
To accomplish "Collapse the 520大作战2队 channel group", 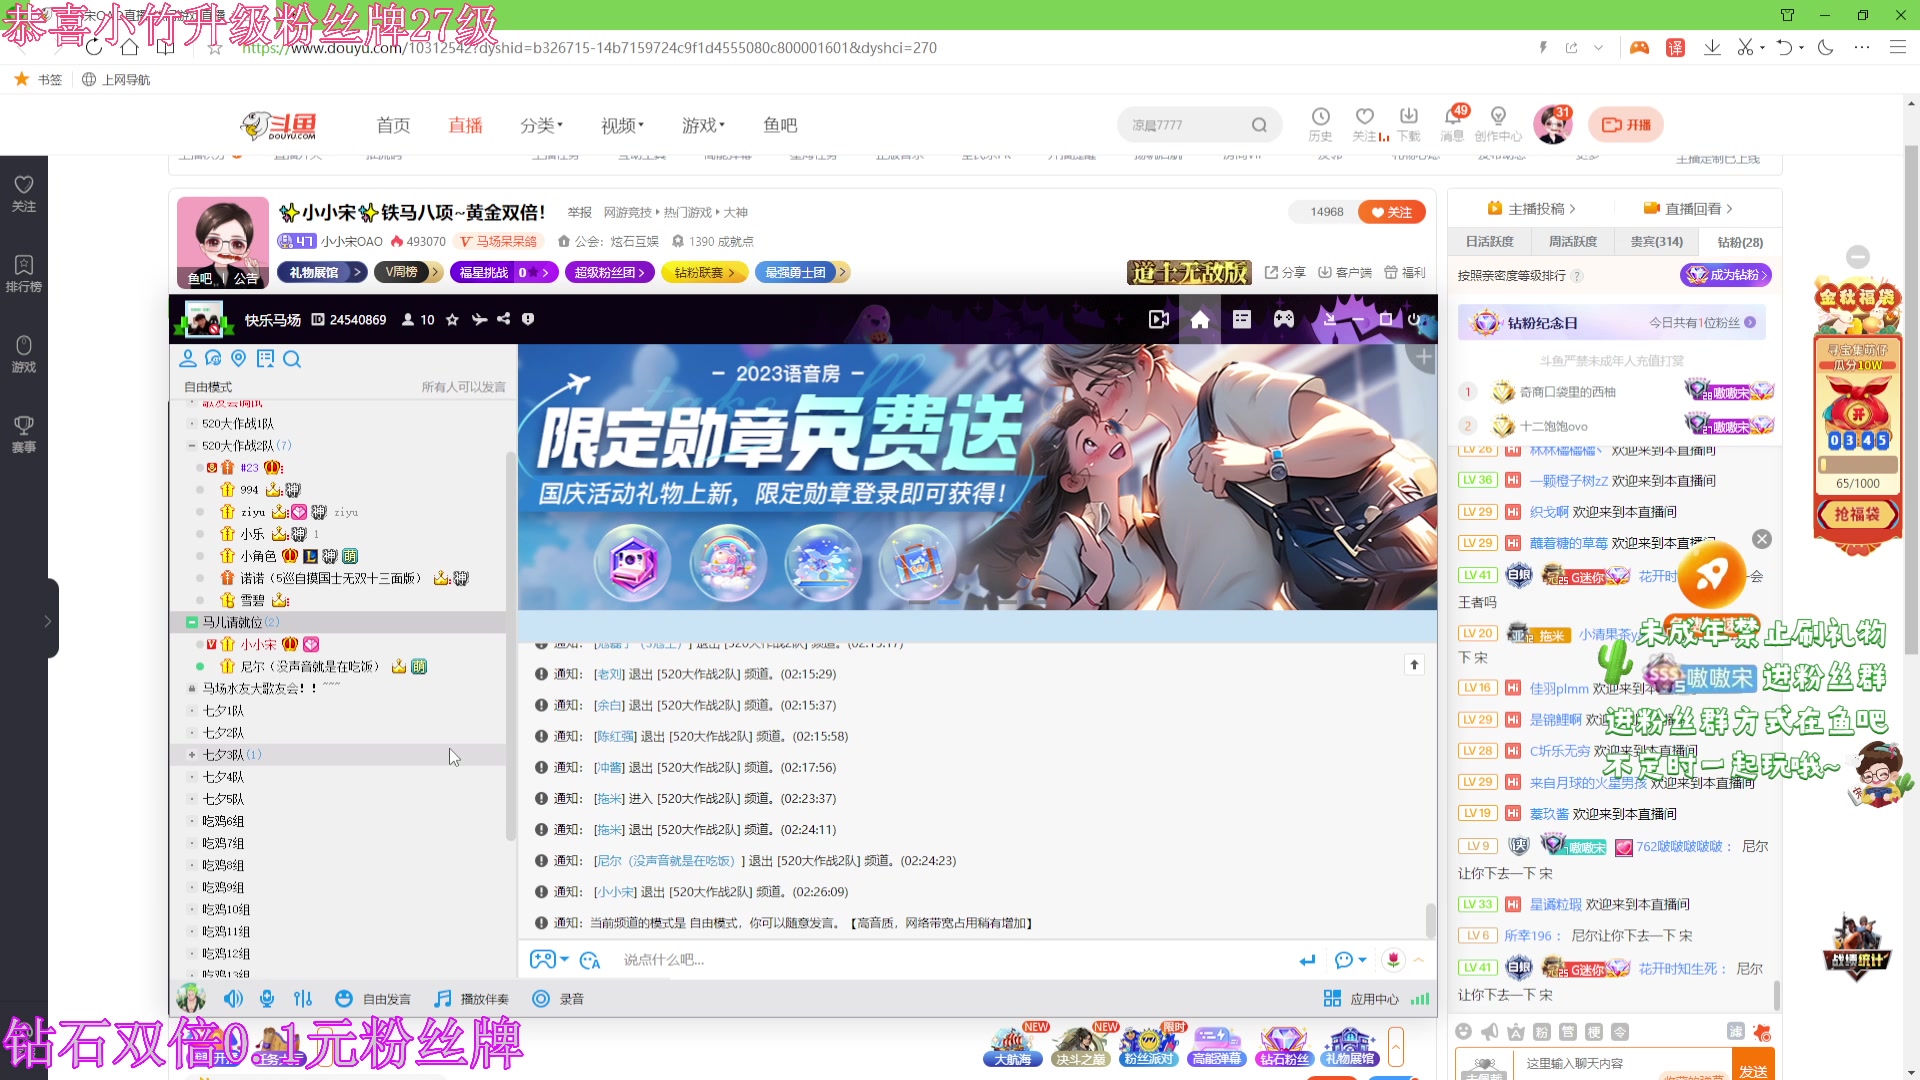I will click(191, 445).
